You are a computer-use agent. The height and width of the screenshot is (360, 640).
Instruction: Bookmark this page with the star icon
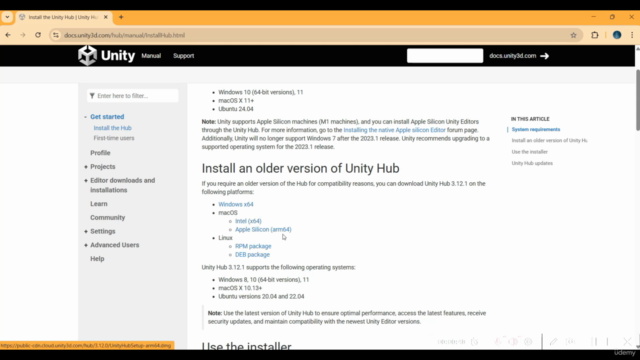573,36
